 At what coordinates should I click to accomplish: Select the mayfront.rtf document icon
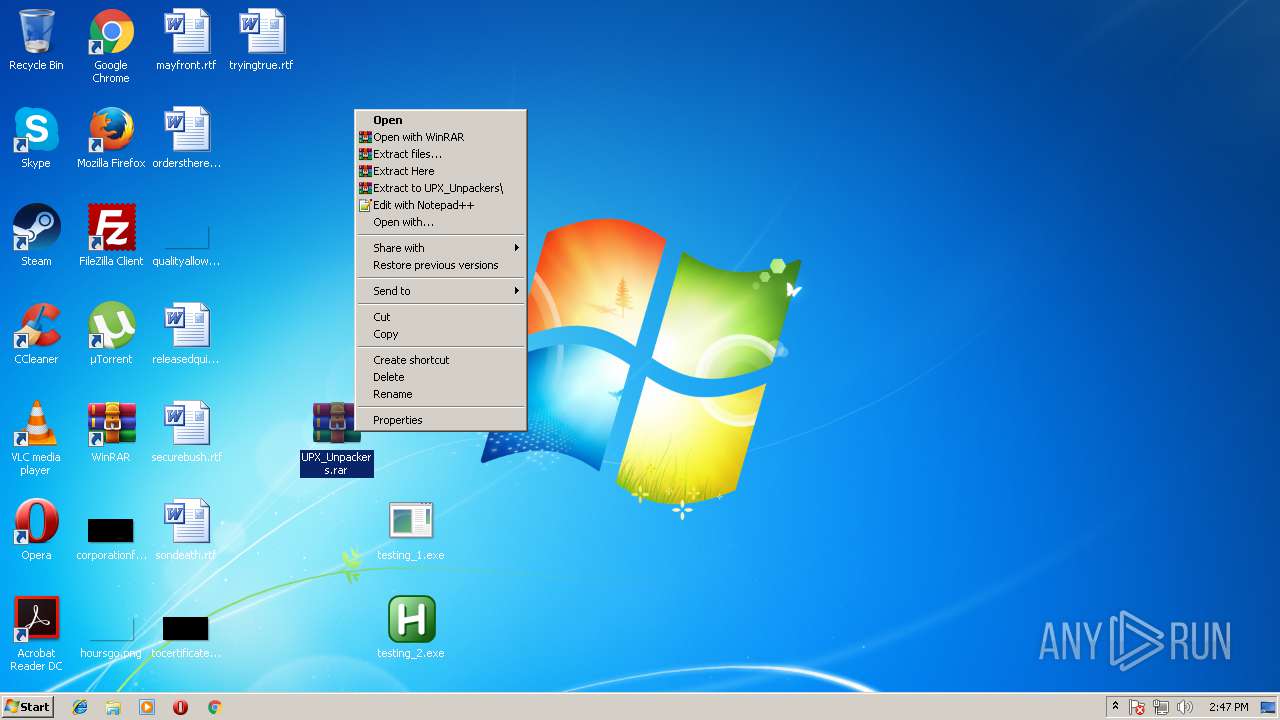(x=186, y=40)
